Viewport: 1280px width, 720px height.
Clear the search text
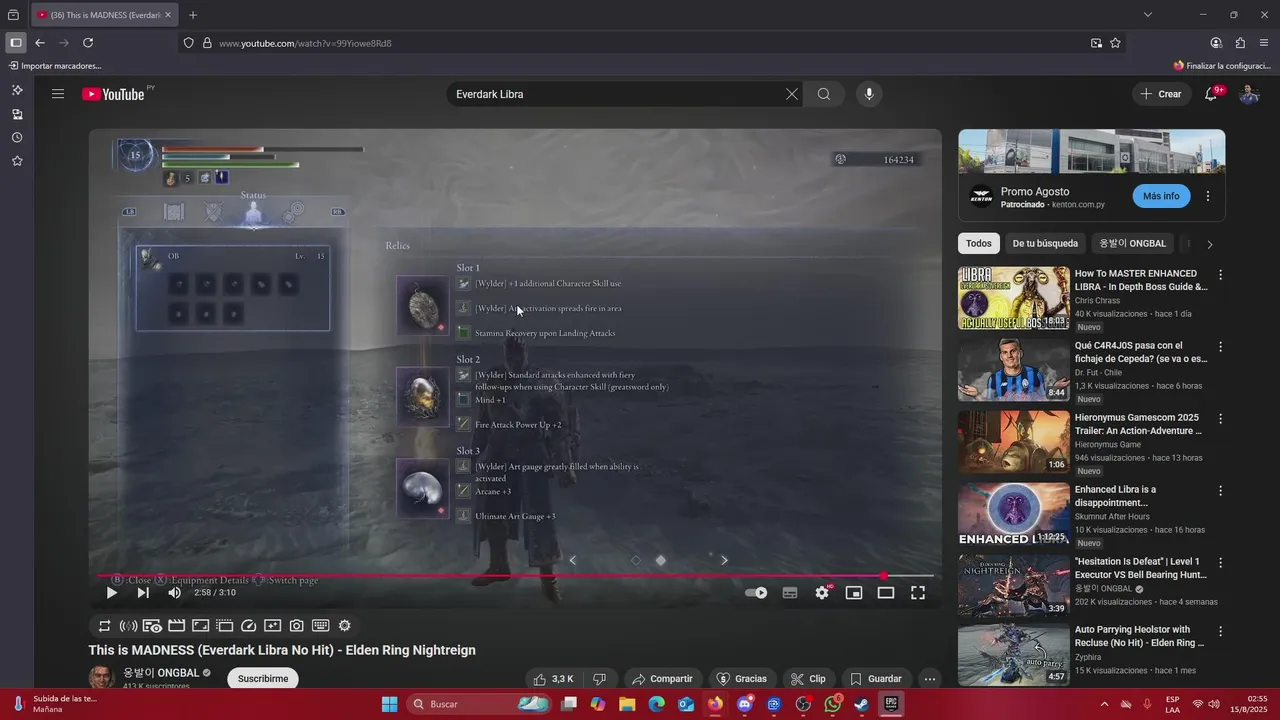(x=792, y=94)
